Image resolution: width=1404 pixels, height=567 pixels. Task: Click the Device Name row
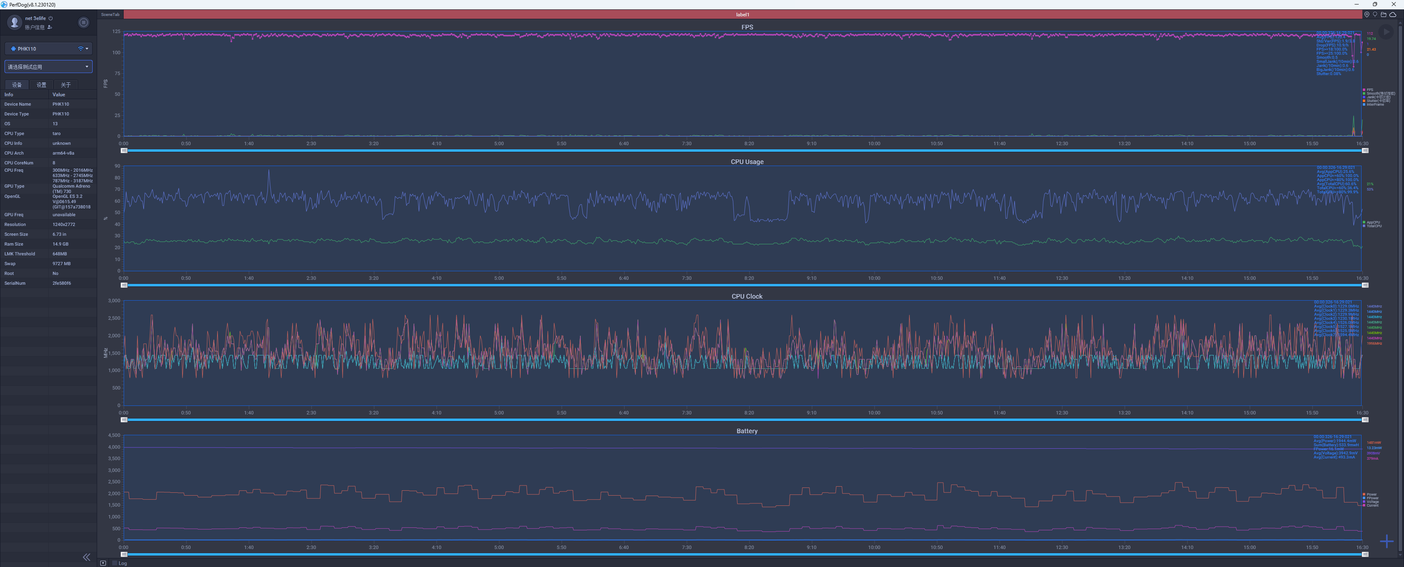(48, 104)
